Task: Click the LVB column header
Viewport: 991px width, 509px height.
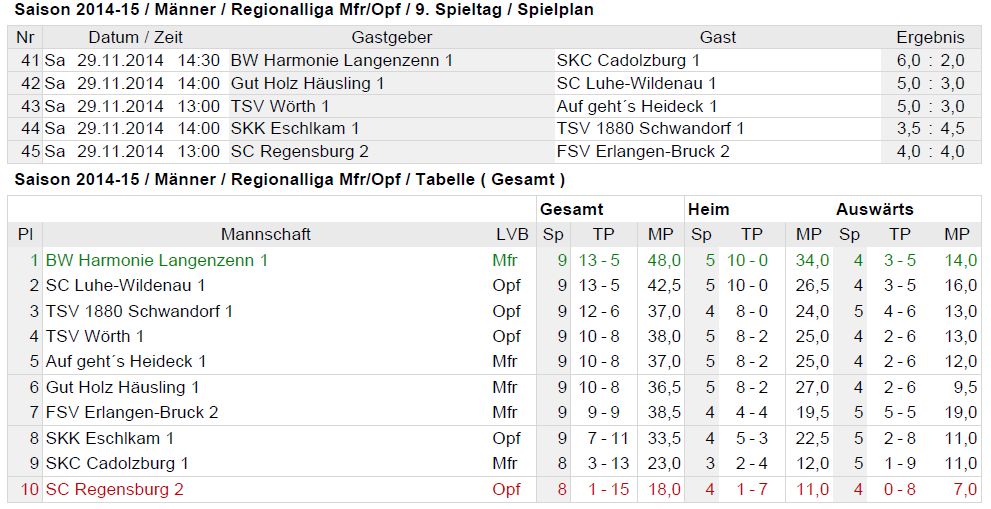Action: (x=512, y=235)
